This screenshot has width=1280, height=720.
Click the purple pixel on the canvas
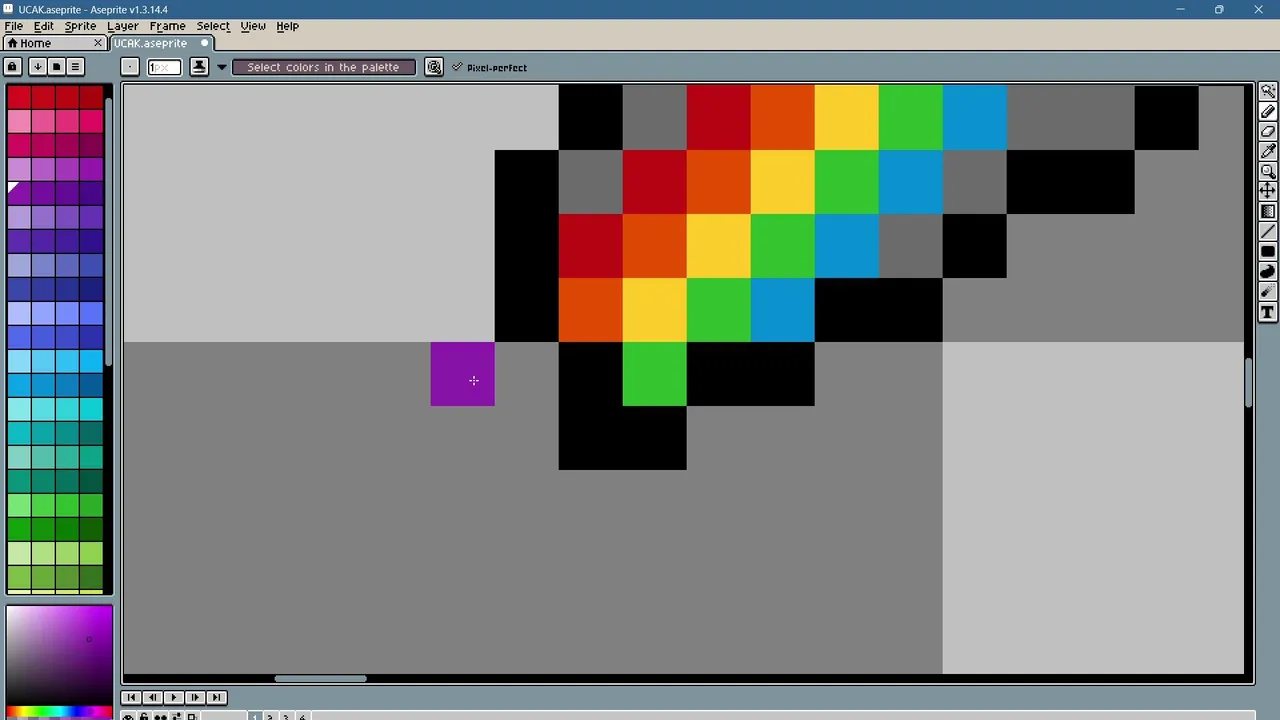[462, 374]
